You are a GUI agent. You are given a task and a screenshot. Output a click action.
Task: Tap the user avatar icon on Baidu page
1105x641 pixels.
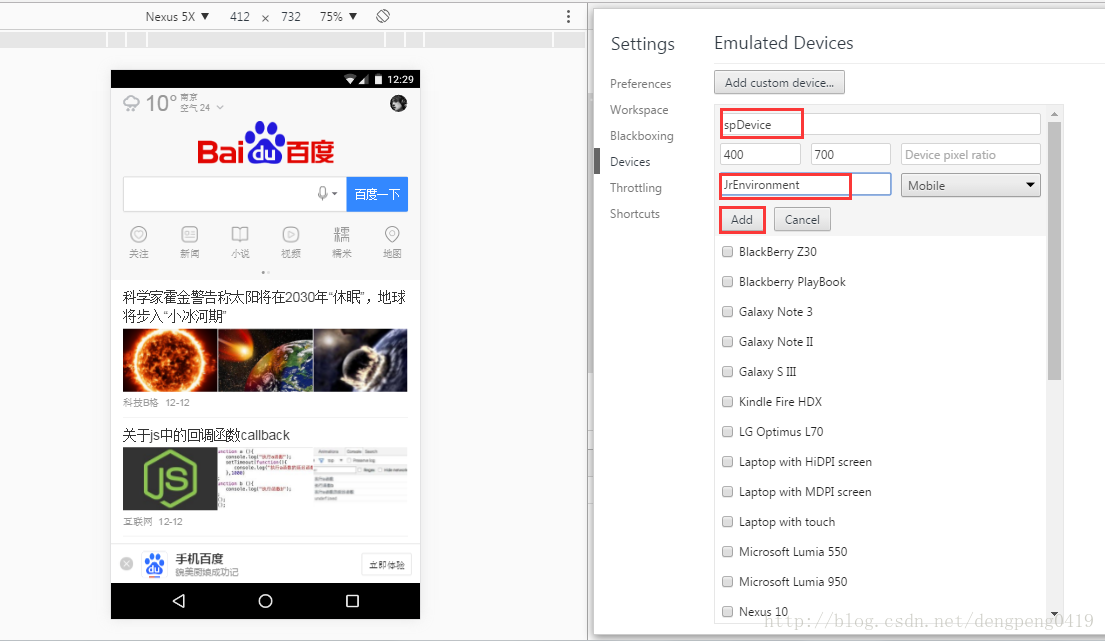[398, 104]
